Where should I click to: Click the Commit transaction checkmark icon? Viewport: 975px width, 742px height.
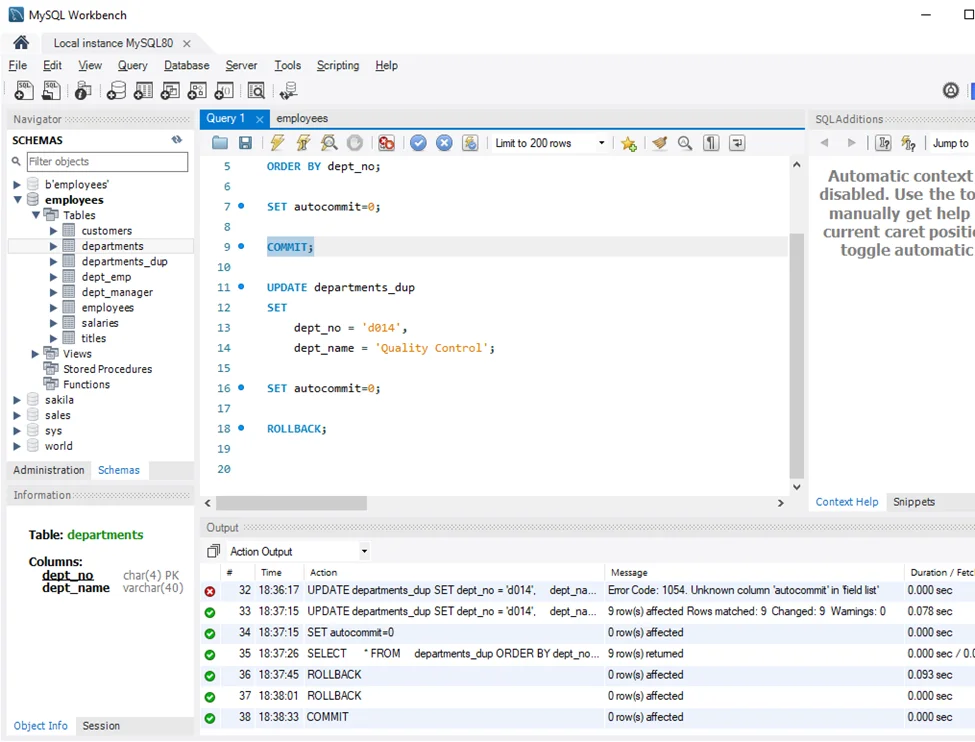pyautogui.click(x=418, y=143)
